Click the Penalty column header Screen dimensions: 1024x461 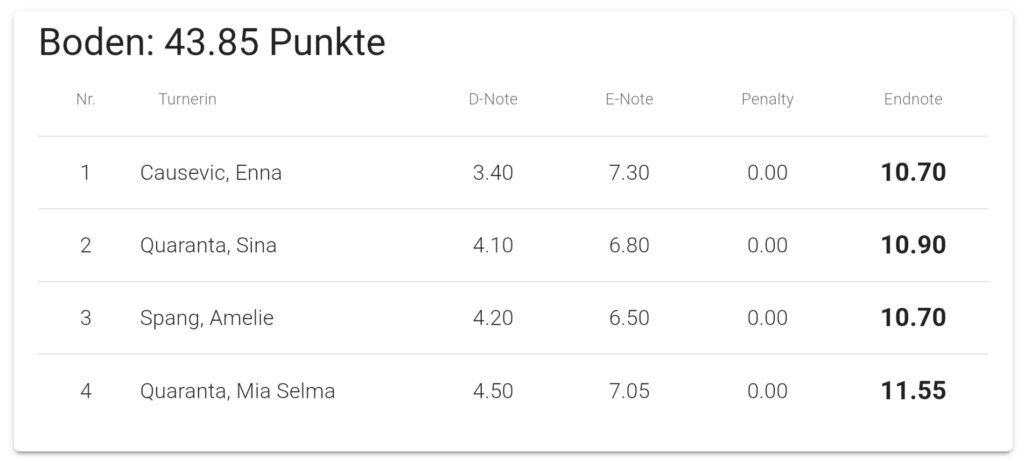pos(767,99)
